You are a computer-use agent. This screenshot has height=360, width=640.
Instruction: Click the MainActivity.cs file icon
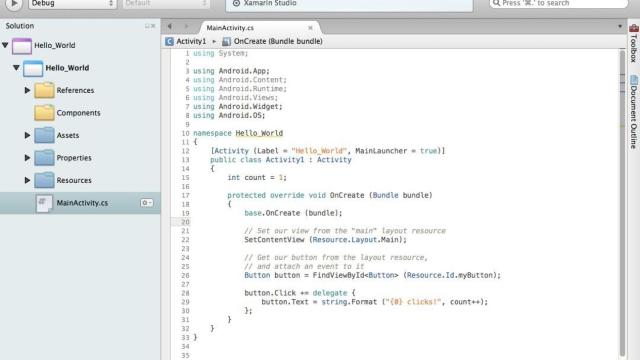(44, 203)
